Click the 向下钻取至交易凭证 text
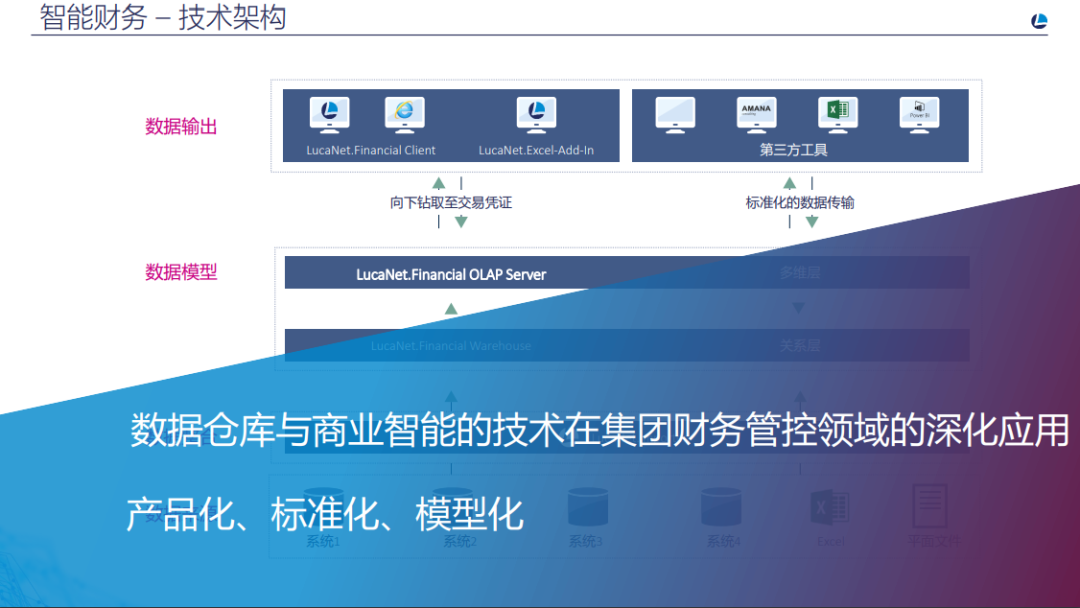The width and height of the screenshot is (1080, 608). 450,202
